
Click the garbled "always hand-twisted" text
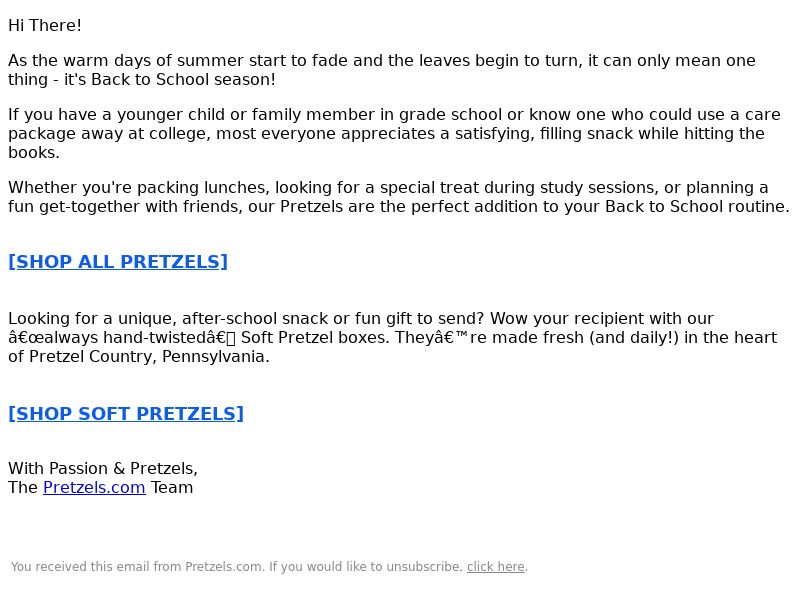[x=122, y=338]
